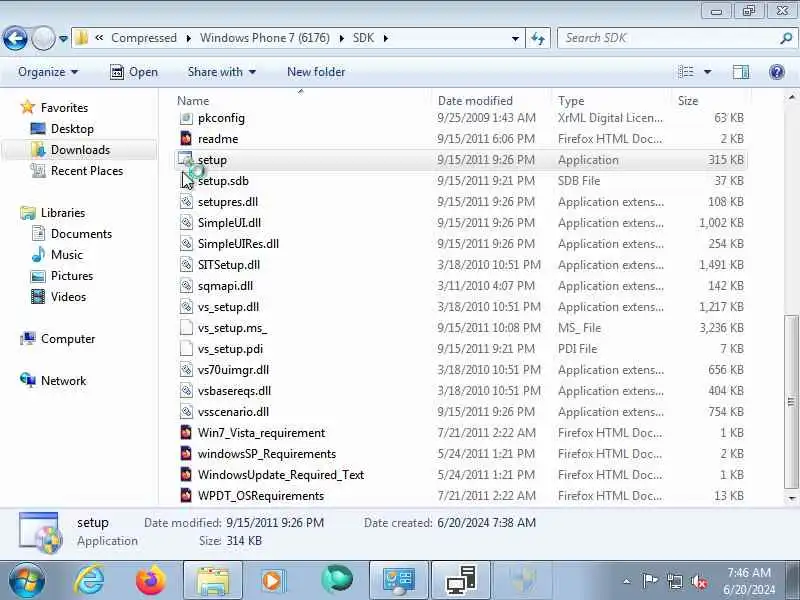Open the address bar history dropdown
Image resolution: width=800 pixels, height=600 pixels.
[515, 38]
